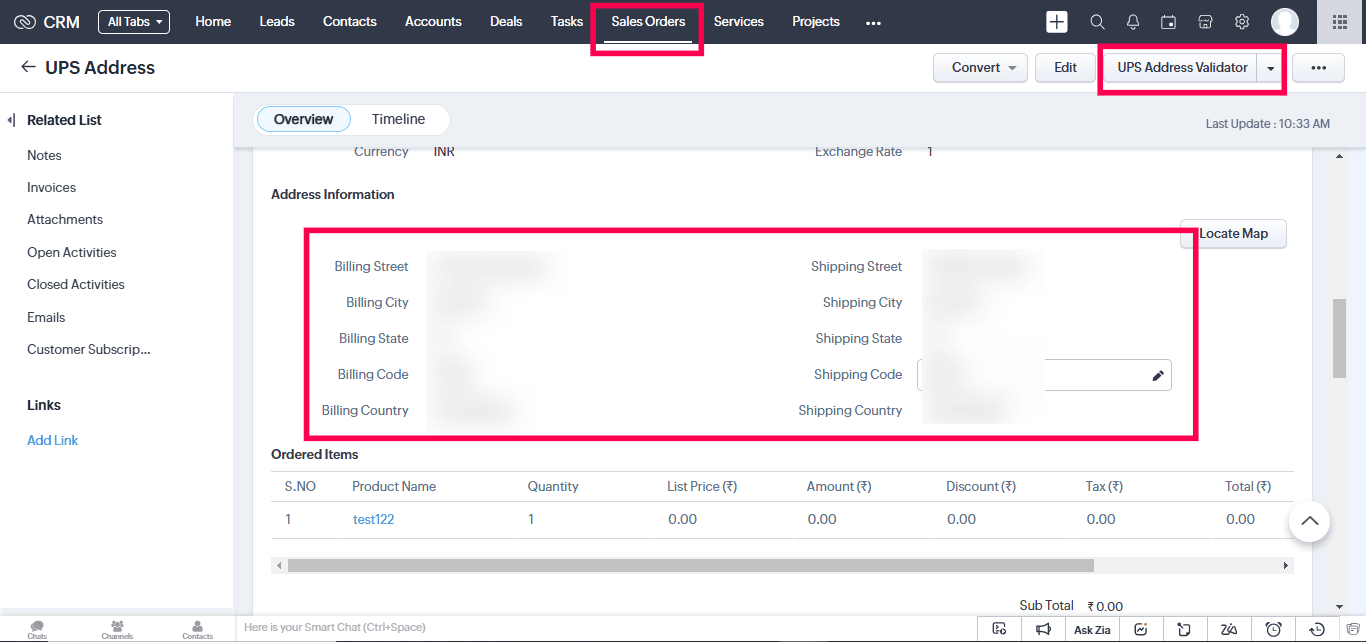Click the announcements megaphone icon

click(x=1043, y=629)
